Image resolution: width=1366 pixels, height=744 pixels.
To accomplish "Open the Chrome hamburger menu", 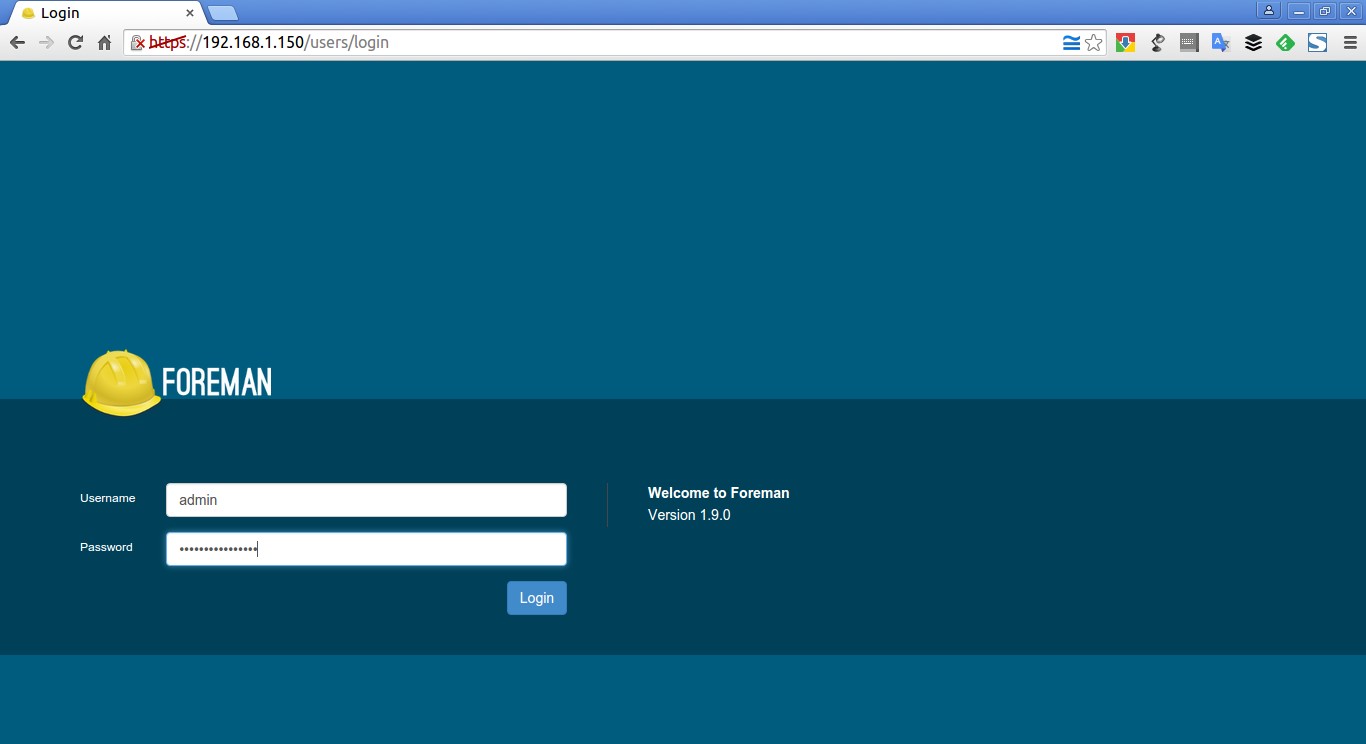I will (x=1352, y=42).
